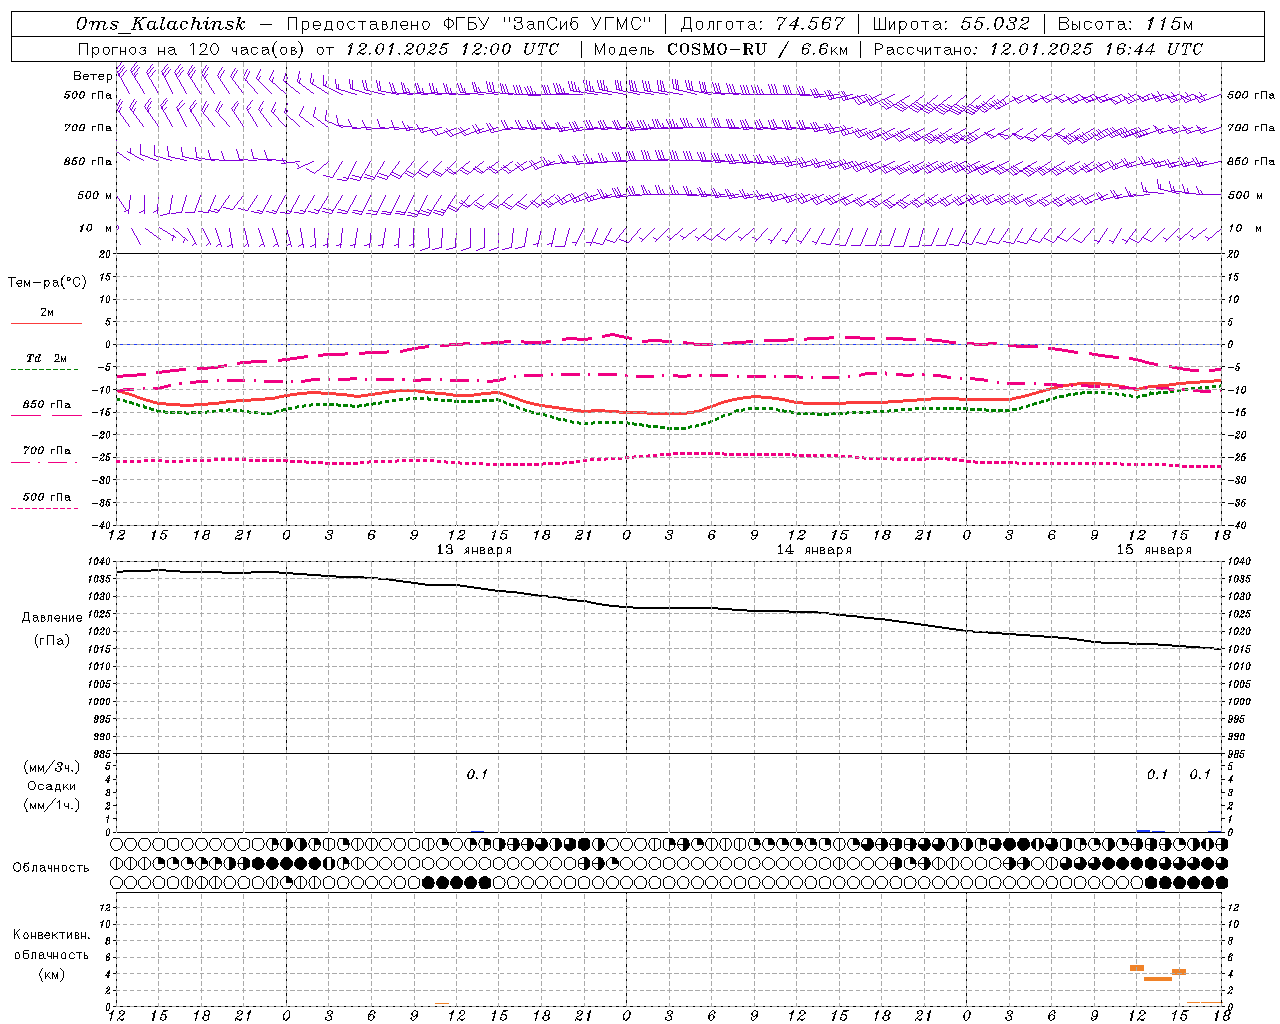Click the 500 м wind level label on left
Screen dimensions: 1280x1024
click(95, 195)
